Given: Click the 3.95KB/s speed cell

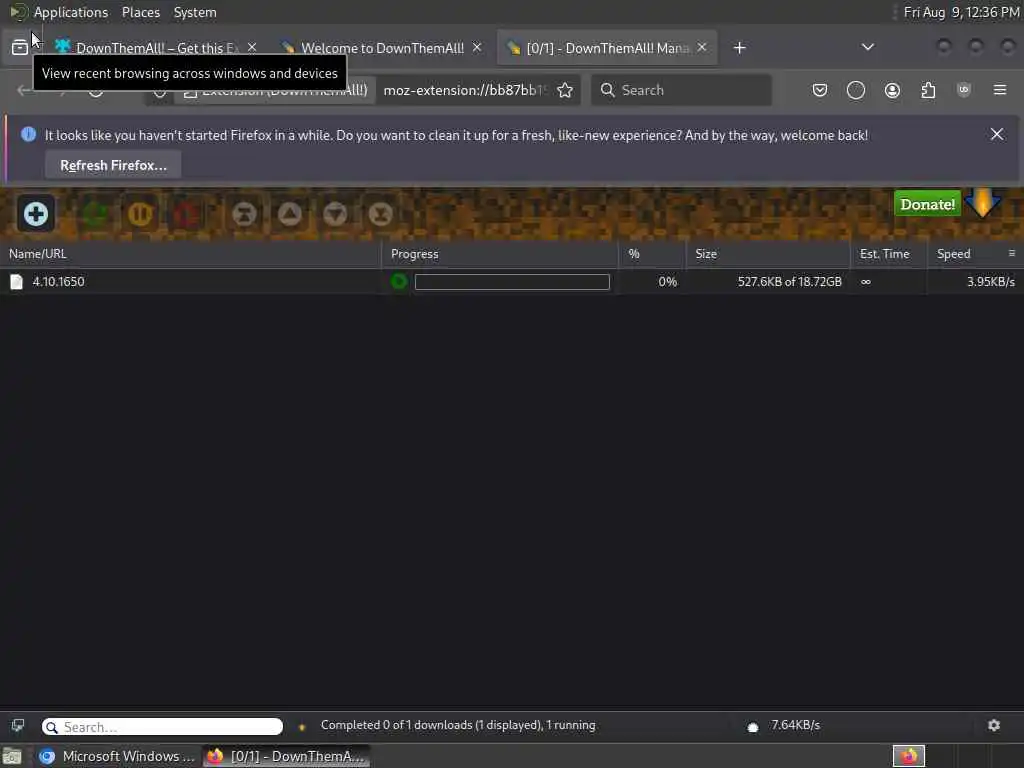Looking at the screenshot, I should pyautogui.click(x=990, y=281).
